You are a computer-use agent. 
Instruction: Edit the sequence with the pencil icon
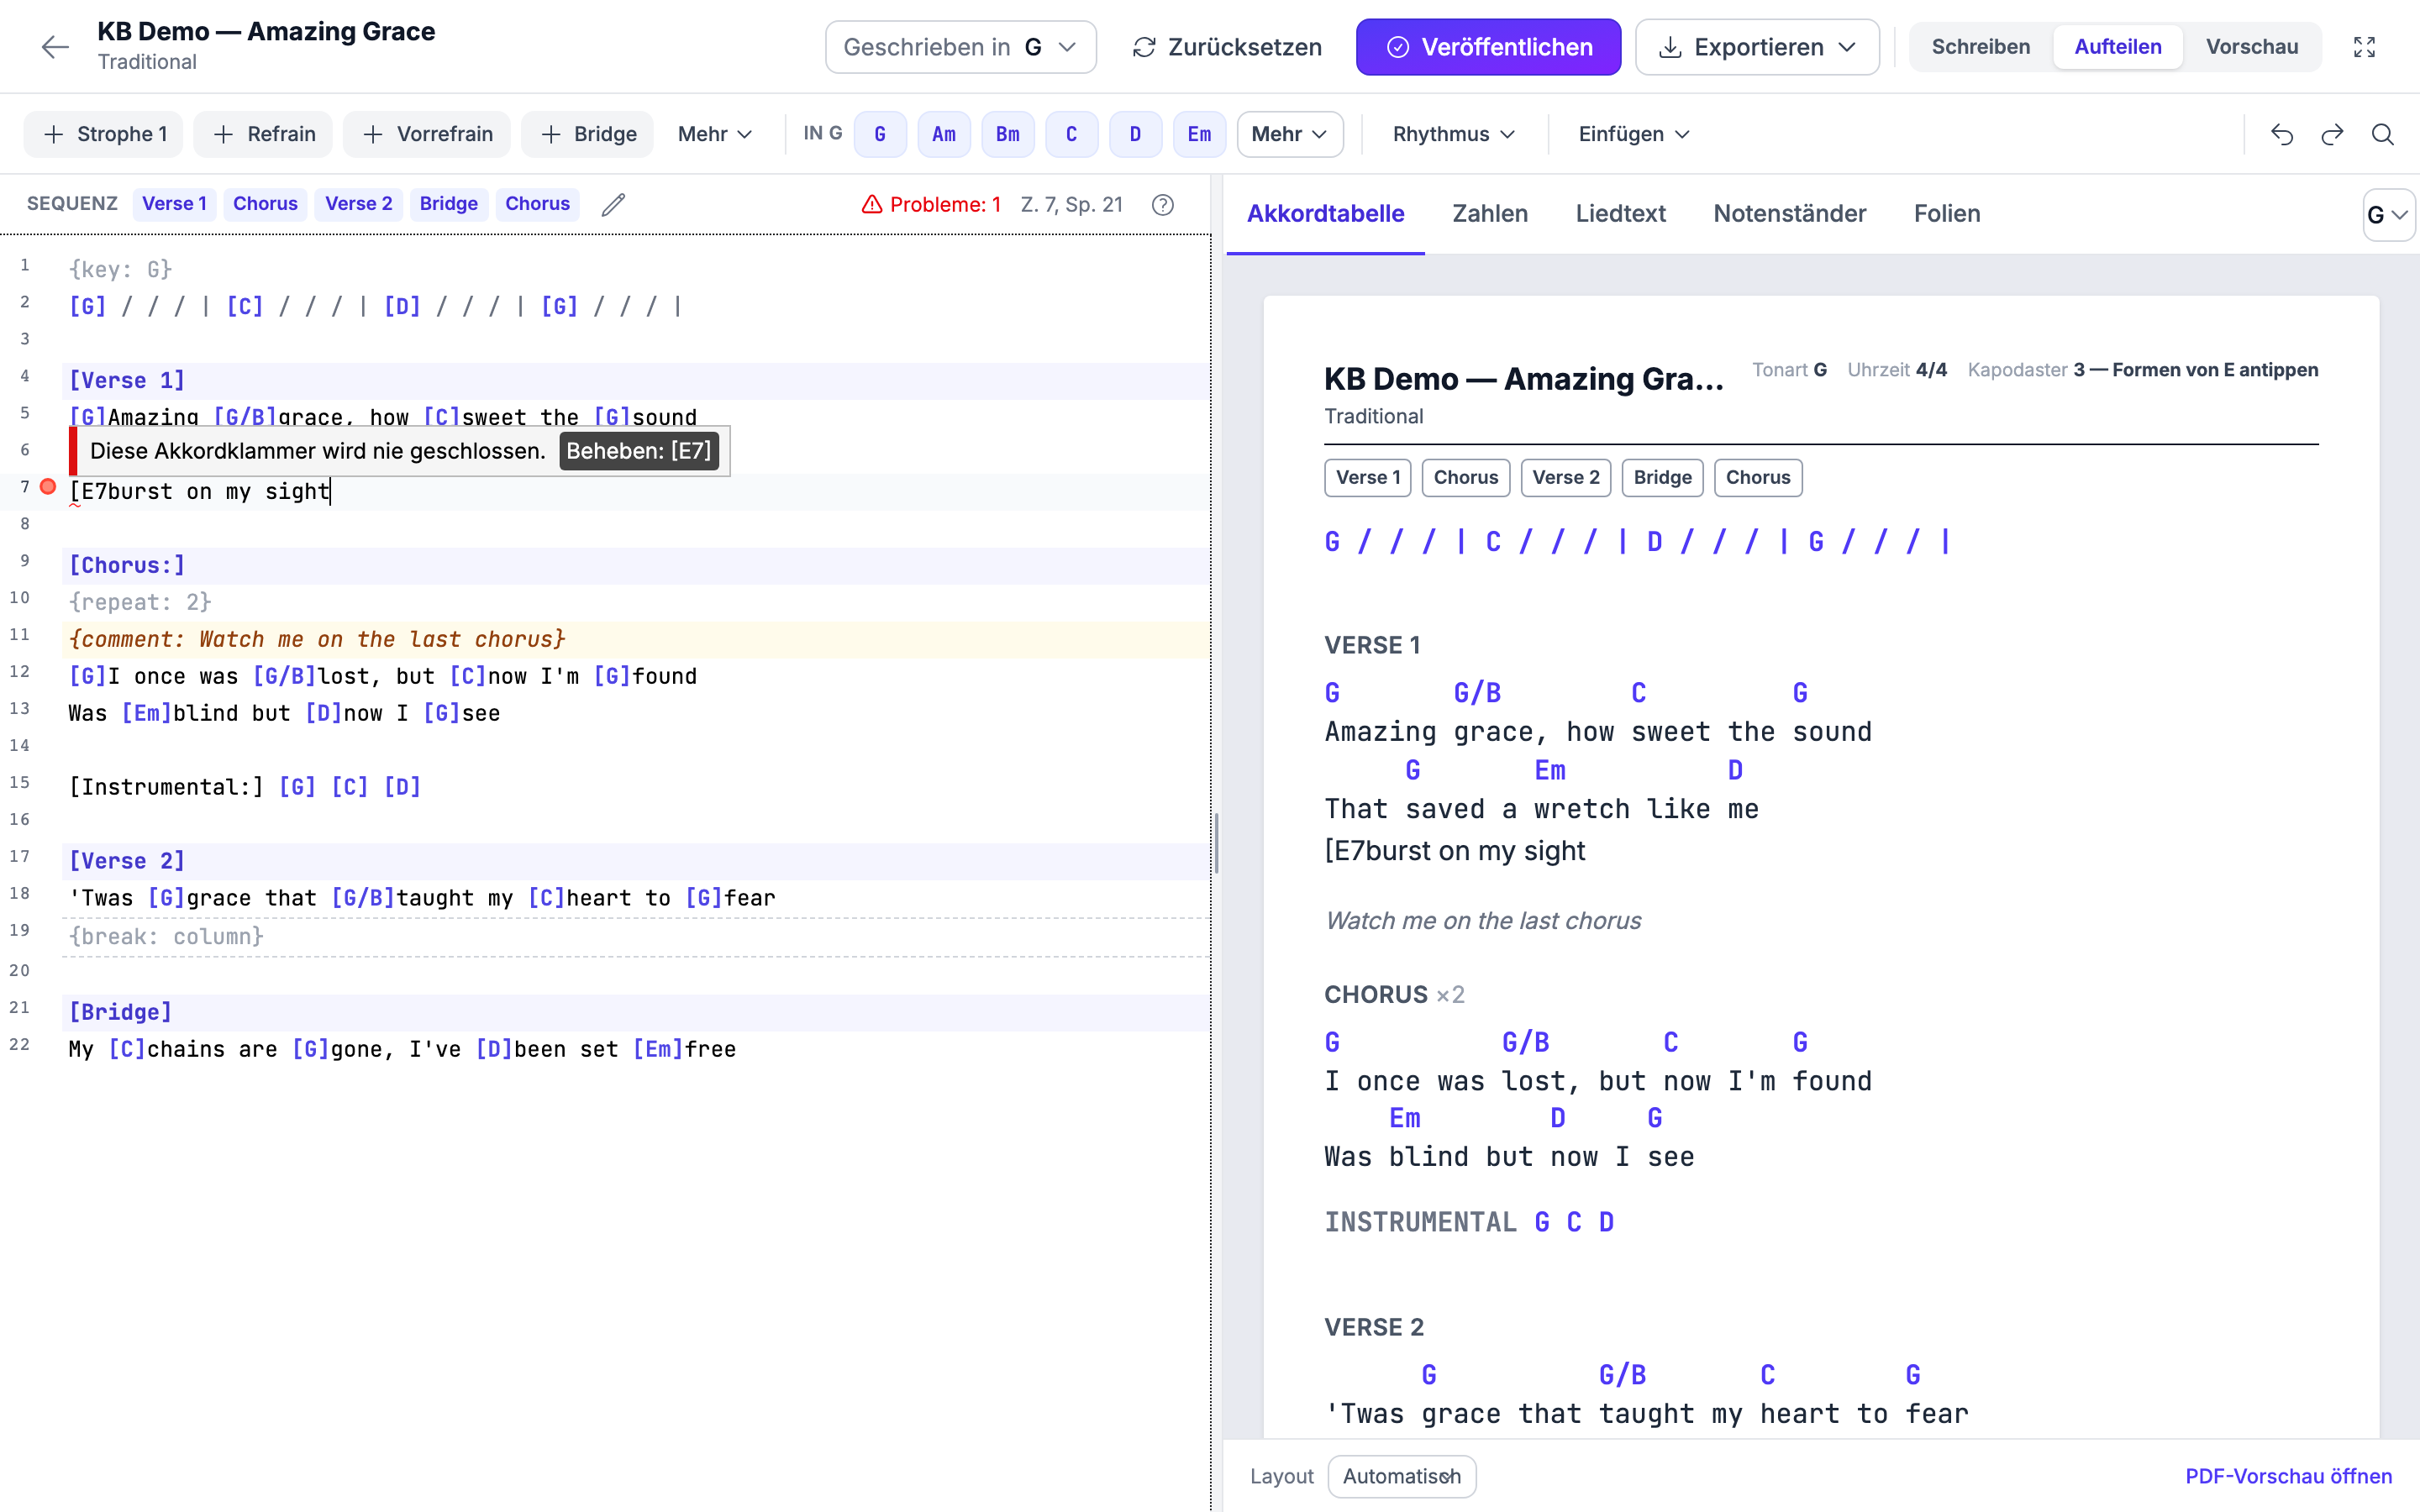coord(613,204)
